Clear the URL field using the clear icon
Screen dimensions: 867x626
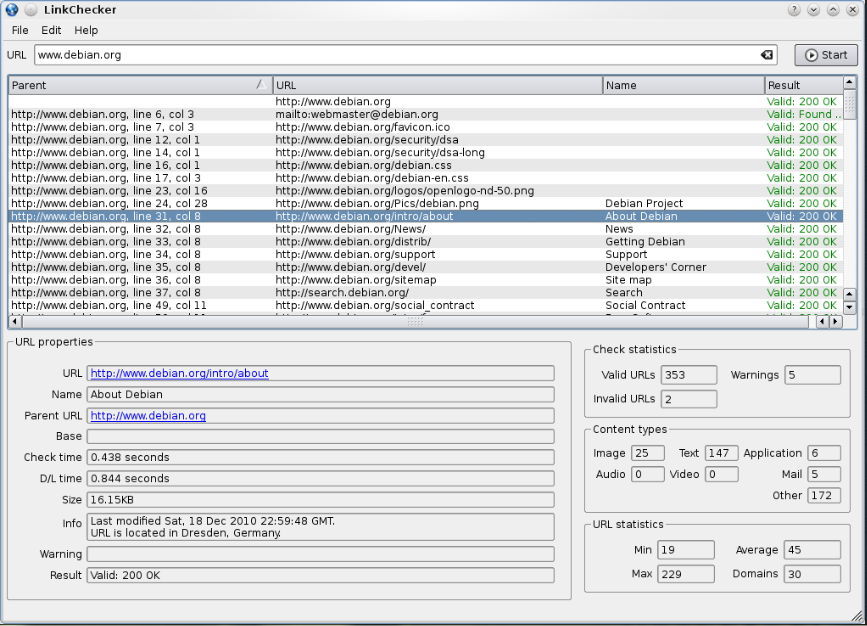coord(766,55)
